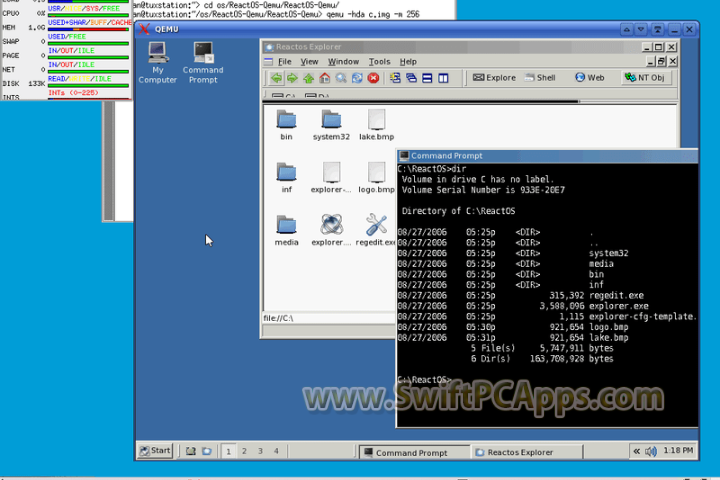Screen dimensions: 720x480
Task: Go forward with the green right arrow
Action: click(x=292, y=78)
